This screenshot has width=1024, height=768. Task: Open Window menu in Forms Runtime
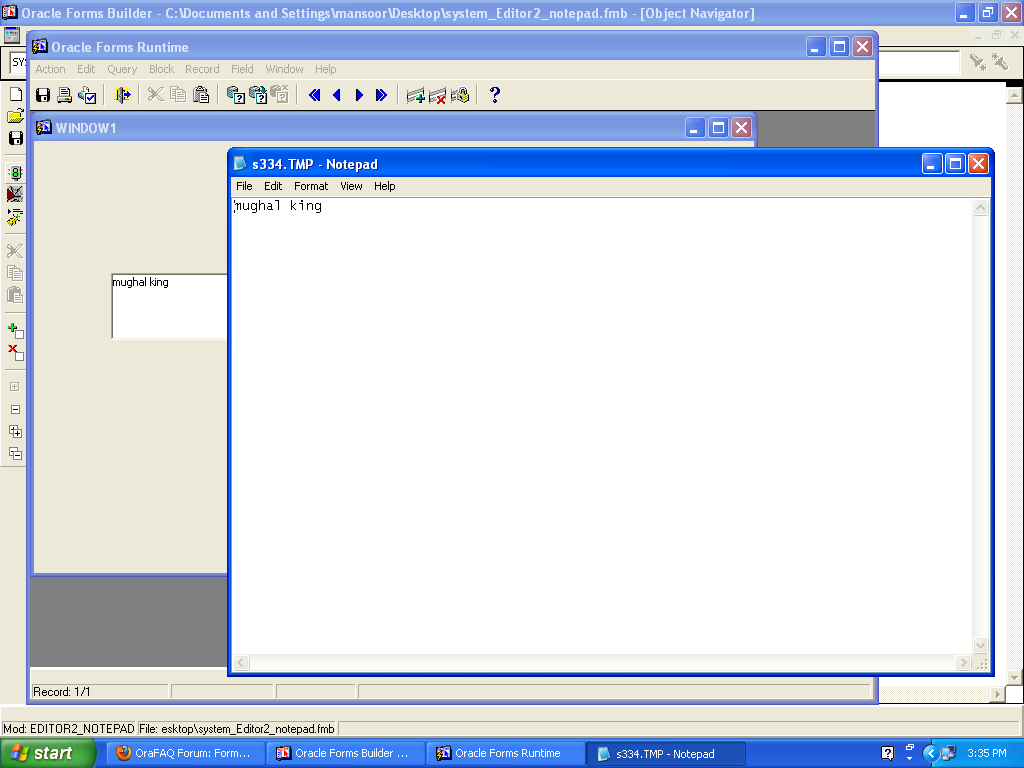click(x=284, y=69)
